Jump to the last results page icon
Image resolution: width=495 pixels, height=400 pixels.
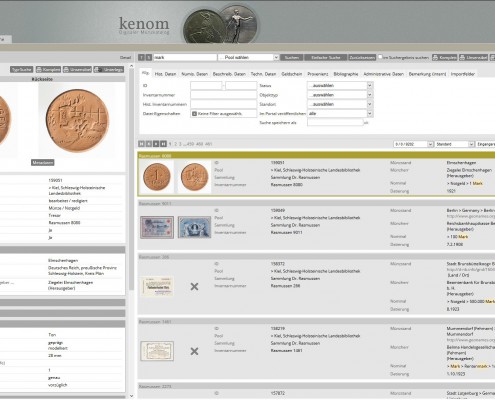click(x=163, y=144)
